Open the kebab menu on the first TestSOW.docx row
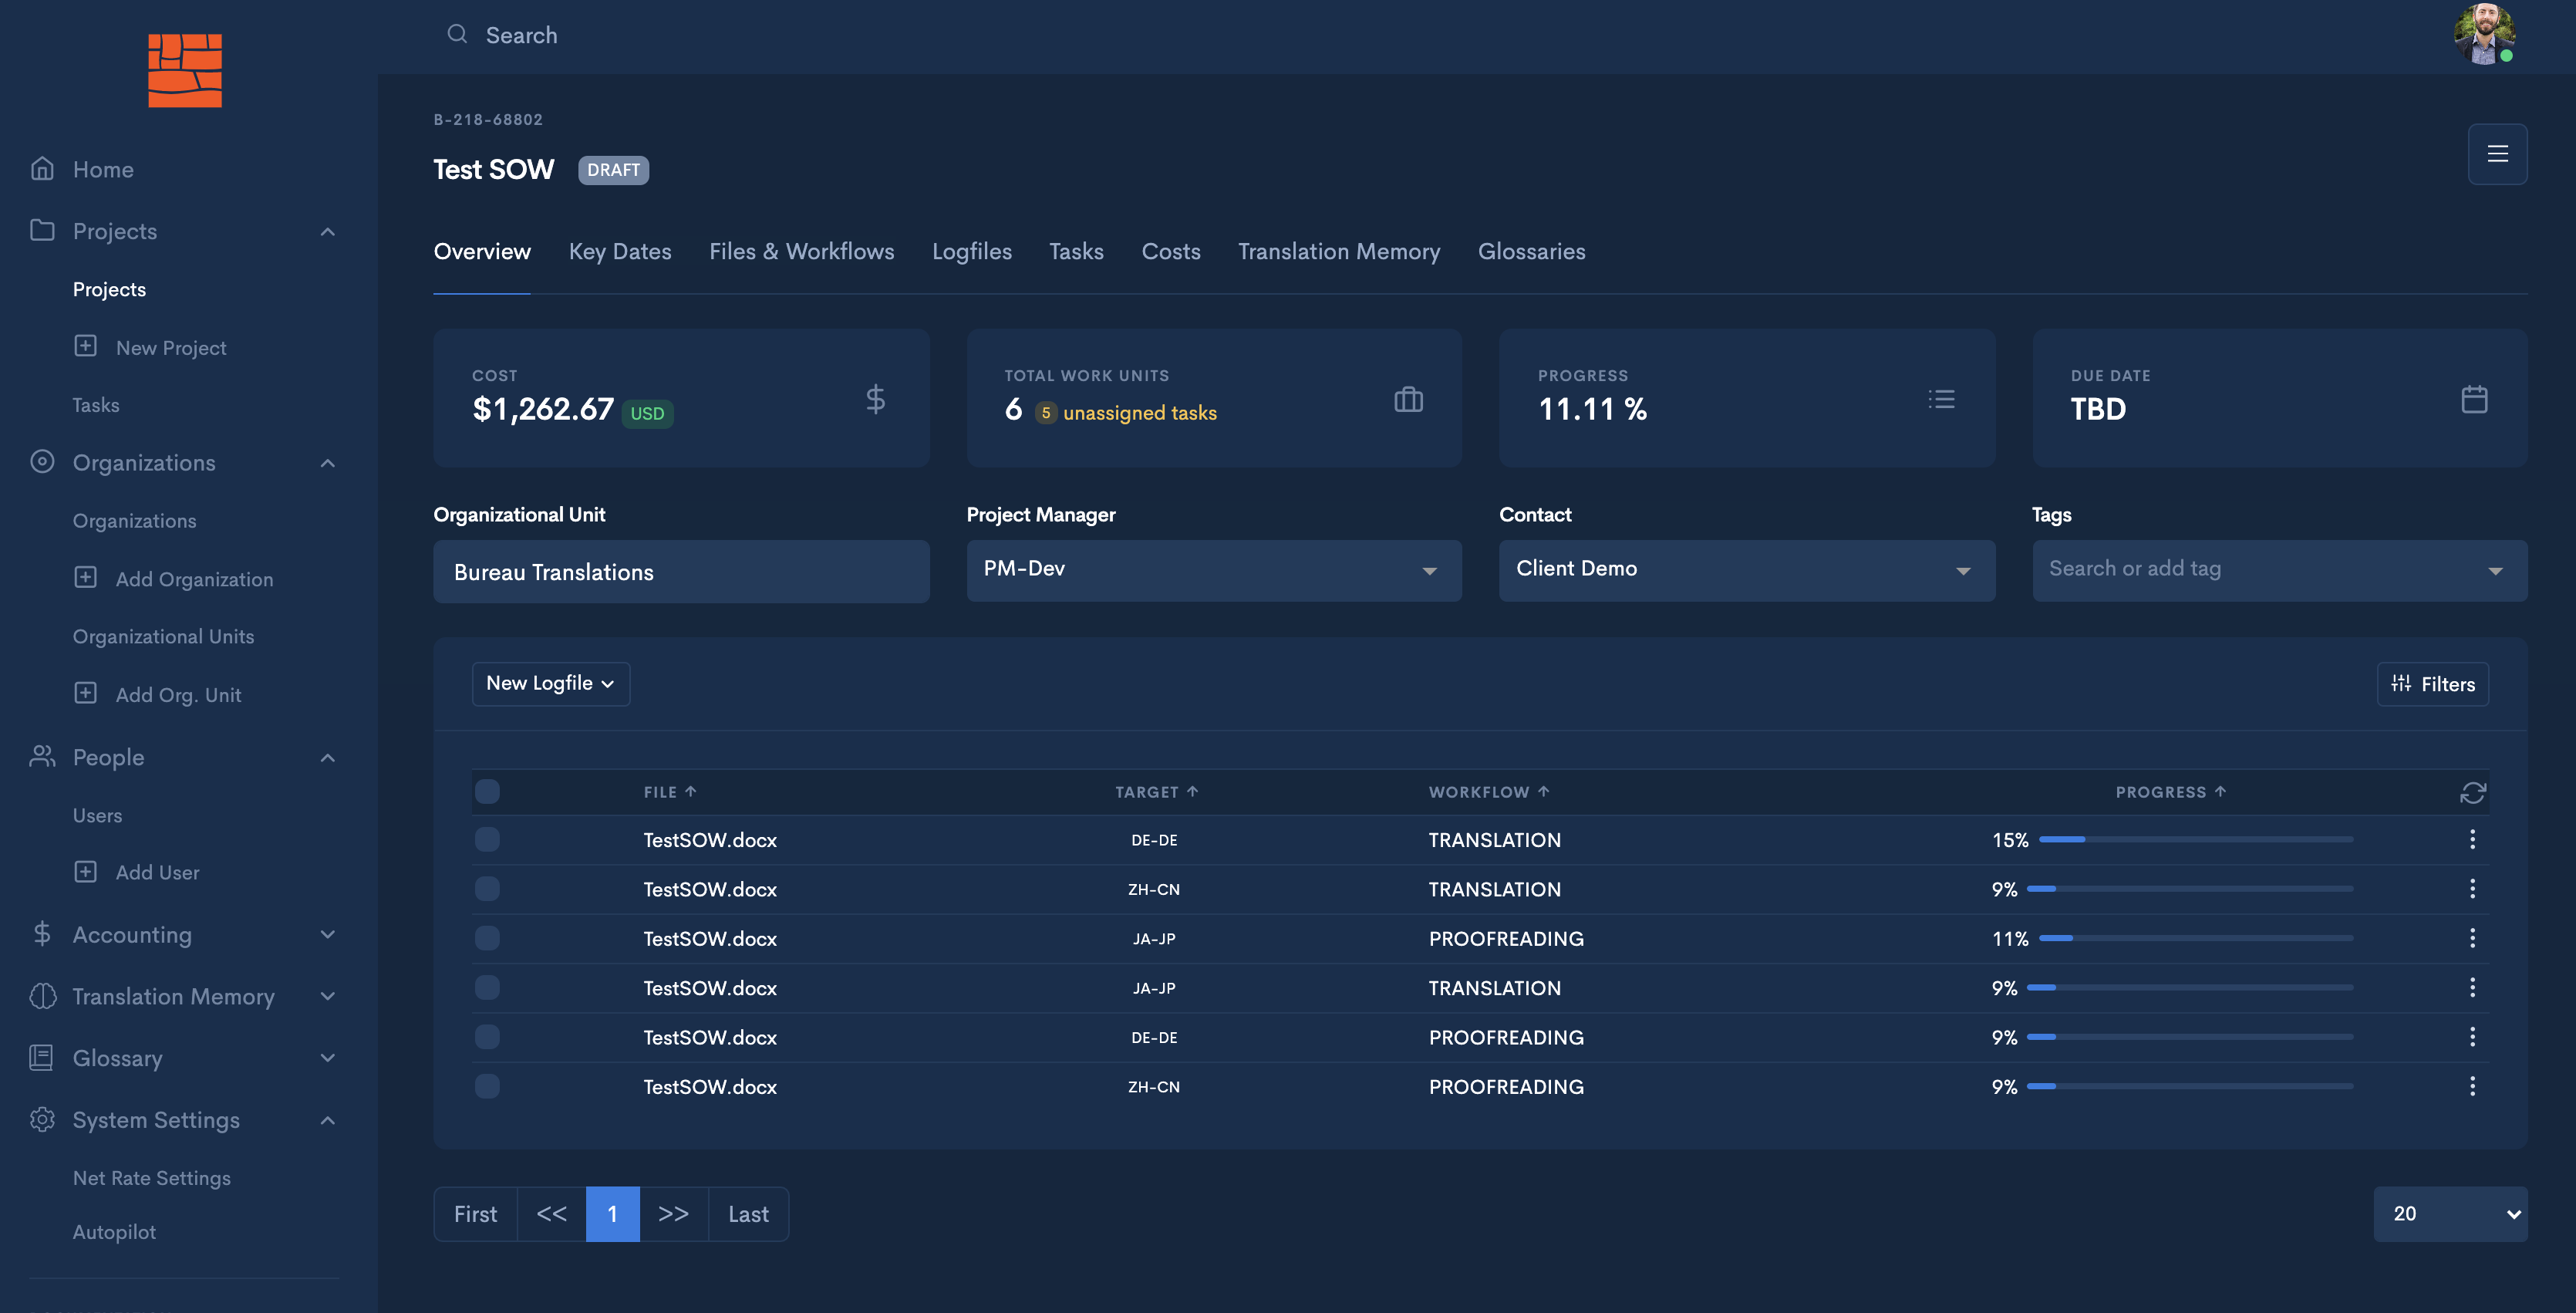This screenshot has height=1313, width=2576. 2472,839
